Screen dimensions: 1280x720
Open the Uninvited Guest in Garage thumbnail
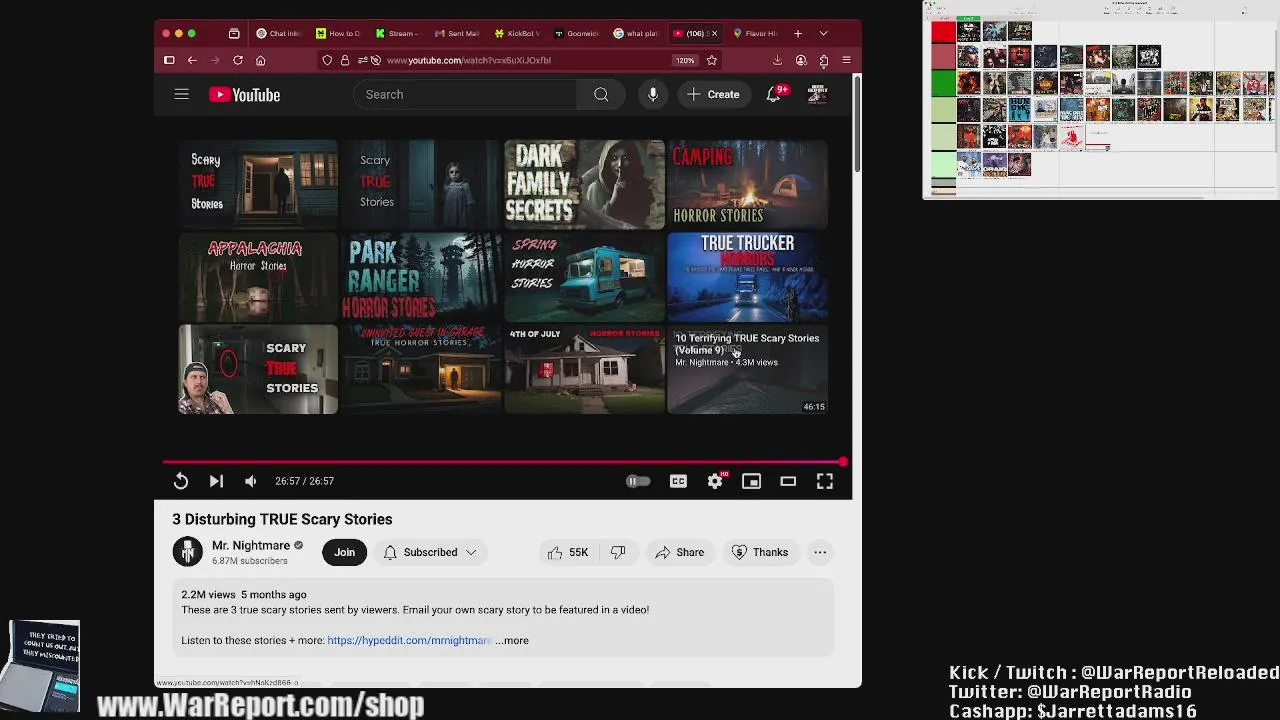coord(421,369)
